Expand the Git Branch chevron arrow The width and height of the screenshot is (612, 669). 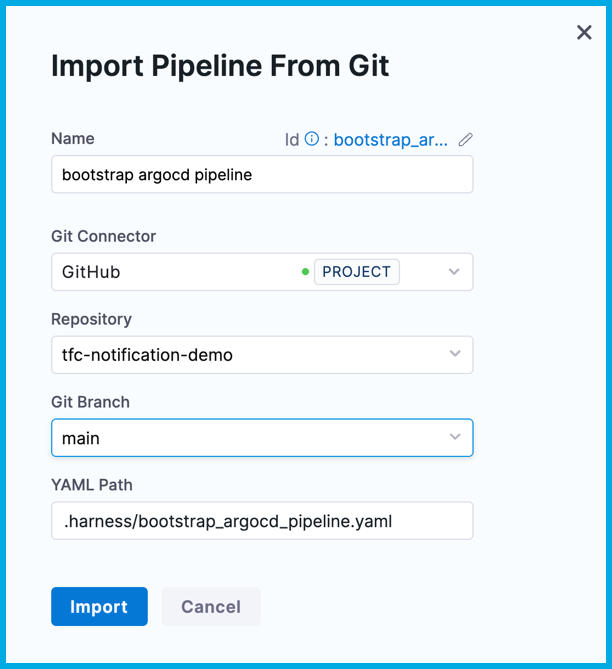click(455, 437)
